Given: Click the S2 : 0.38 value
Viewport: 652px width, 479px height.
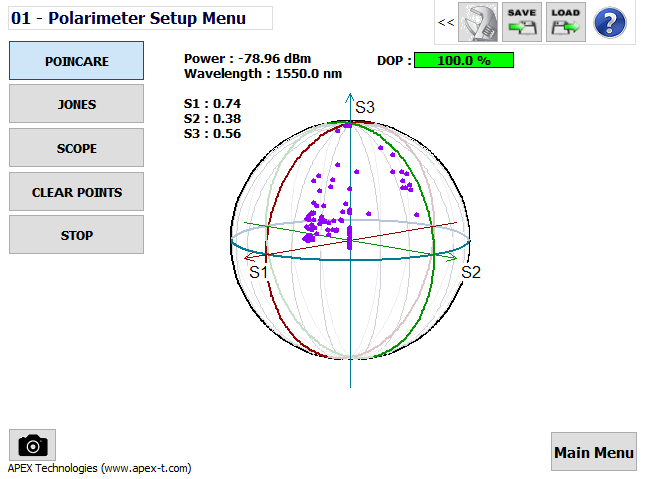Looking at the screenshot, I should (212, 119).
